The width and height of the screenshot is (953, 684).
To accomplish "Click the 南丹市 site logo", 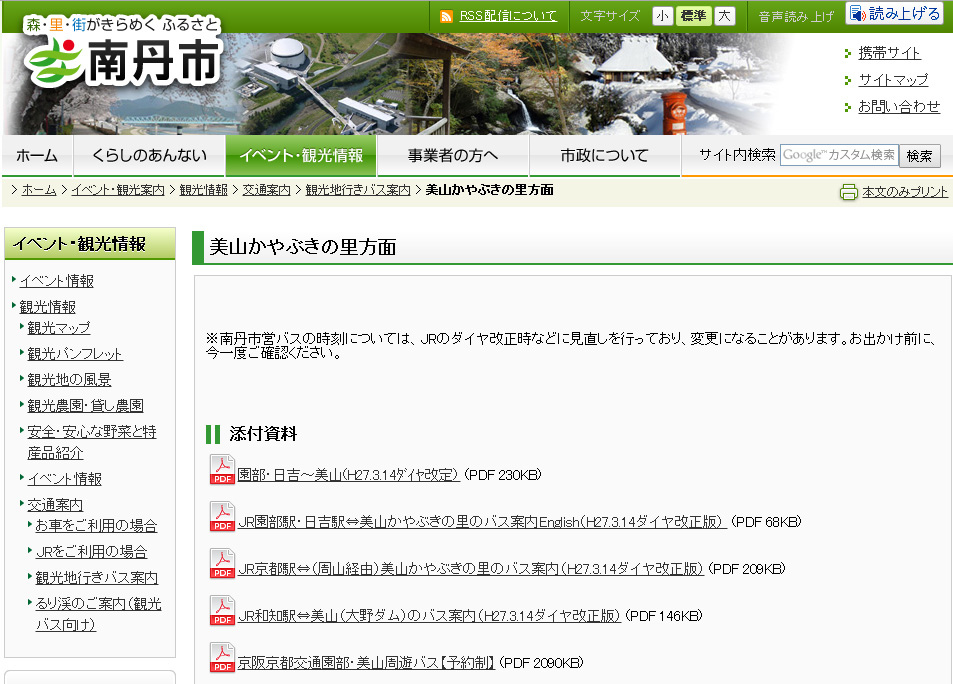I will [x=122, y=52].
